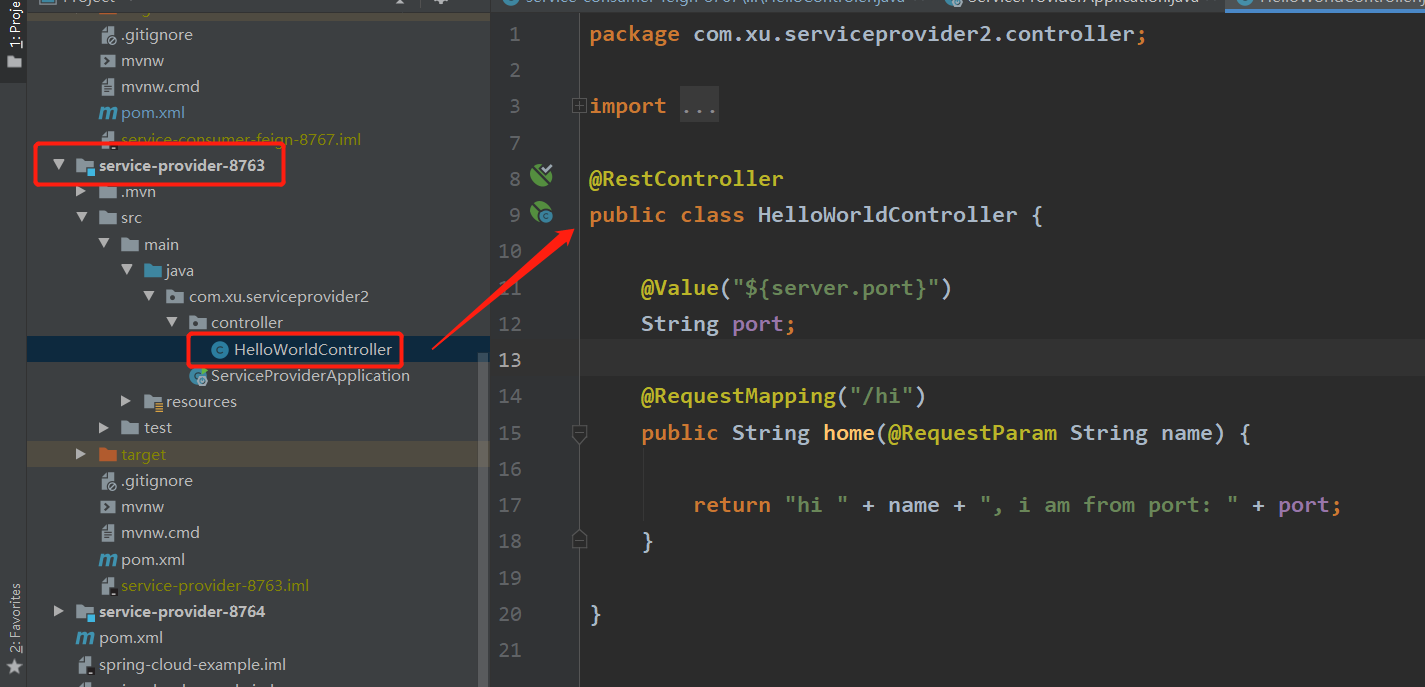The image size is (1425, 687).
Task: Collapse the main folder arrow
Action: click(104, 244)
